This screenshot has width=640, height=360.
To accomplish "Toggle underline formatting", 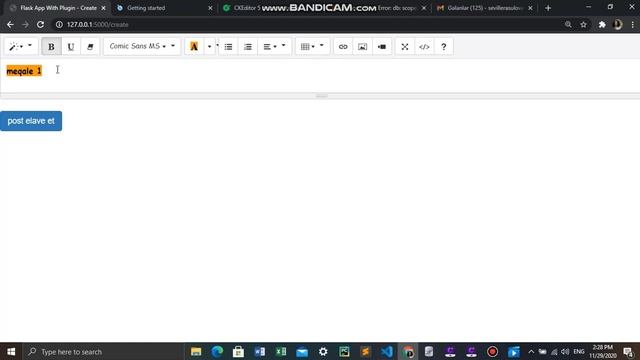I will pos(71,47).
